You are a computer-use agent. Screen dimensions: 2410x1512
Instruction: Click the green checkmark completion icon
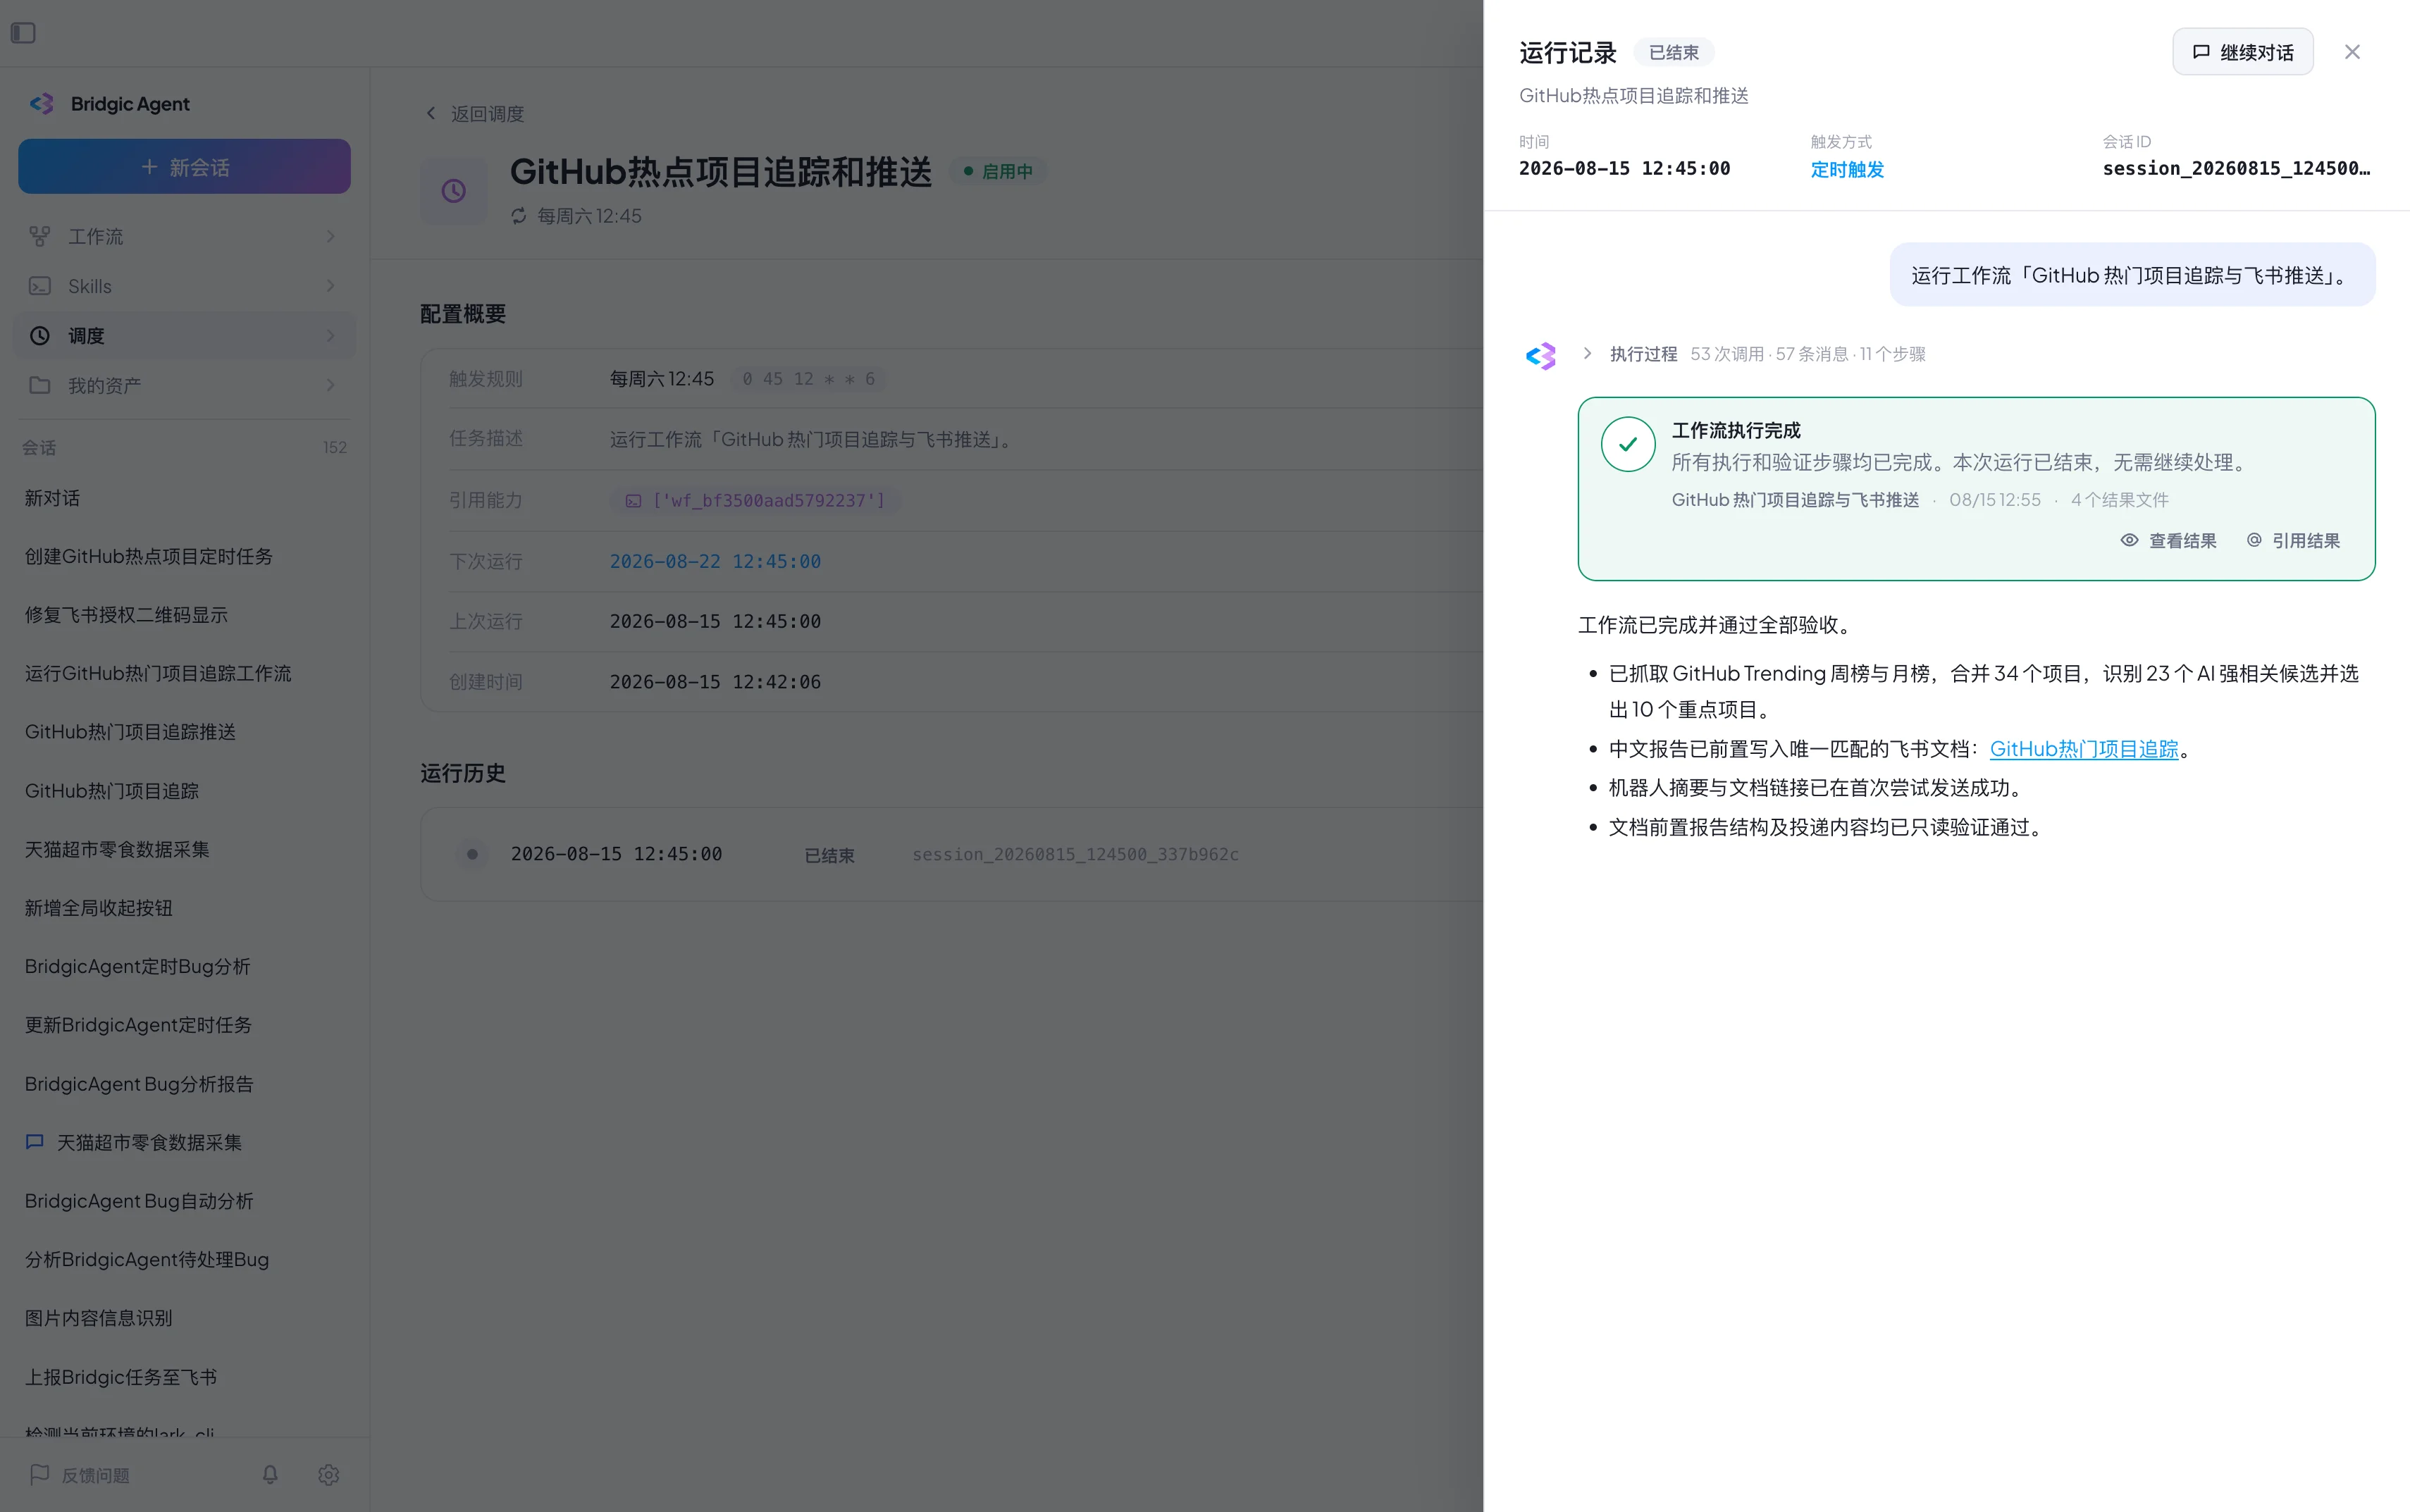click(1628, 444)
